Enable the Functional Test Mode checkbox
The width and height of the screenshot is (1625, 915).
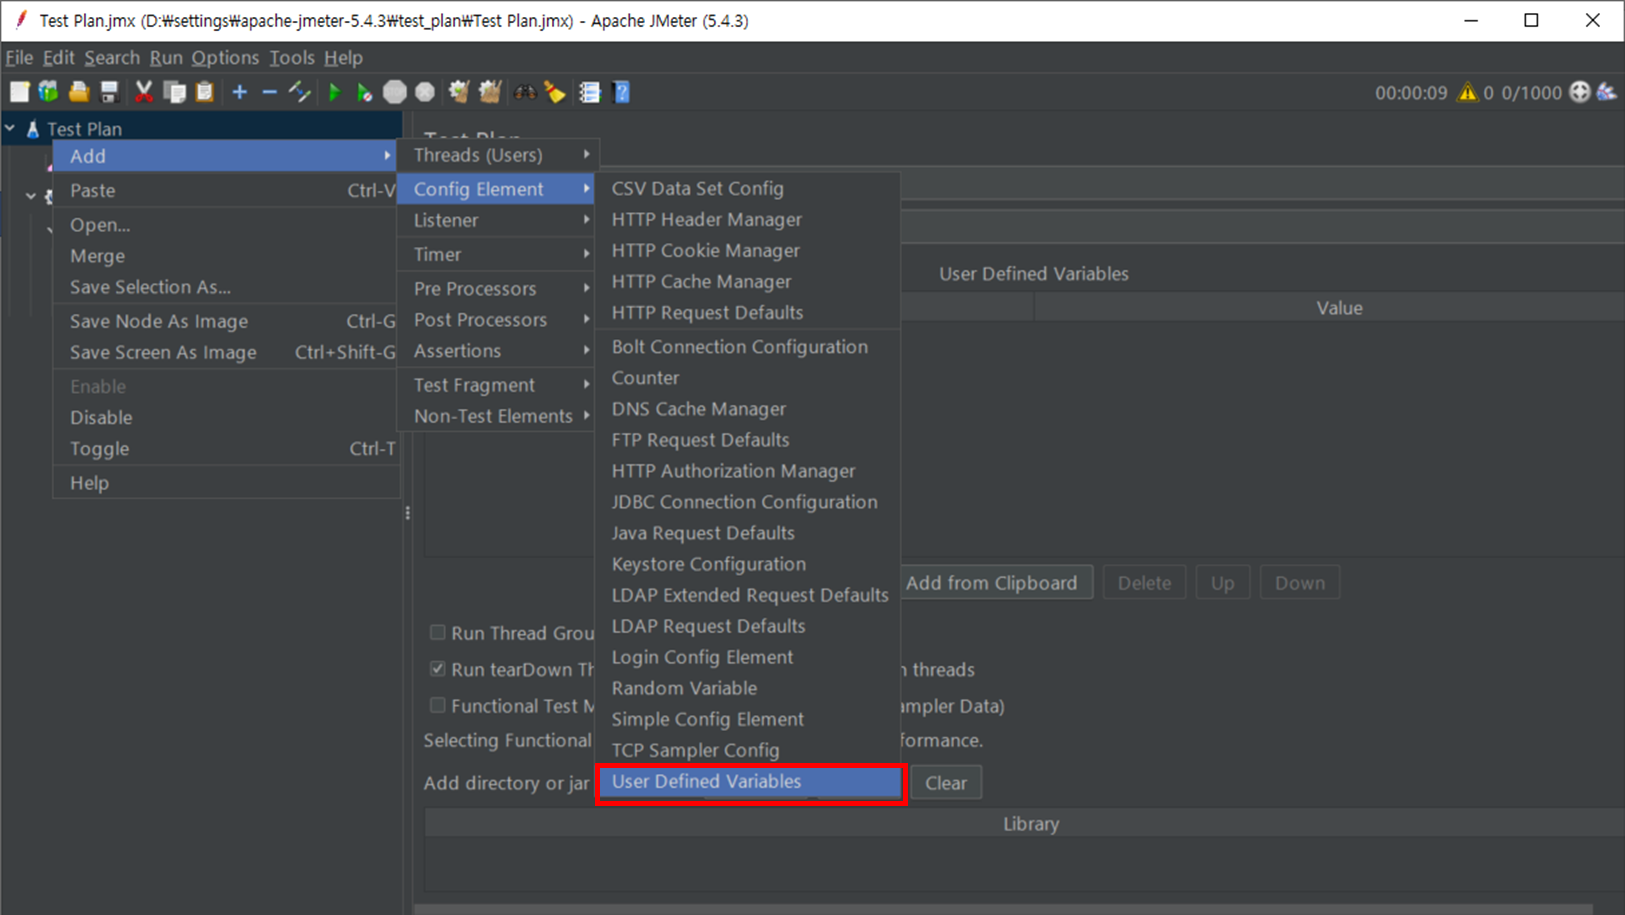pos(437,705)
